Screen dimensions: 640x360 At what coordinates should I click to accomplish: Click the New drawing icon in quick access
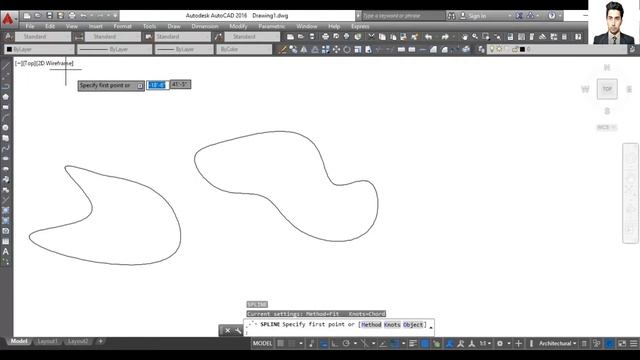[27, 16]
